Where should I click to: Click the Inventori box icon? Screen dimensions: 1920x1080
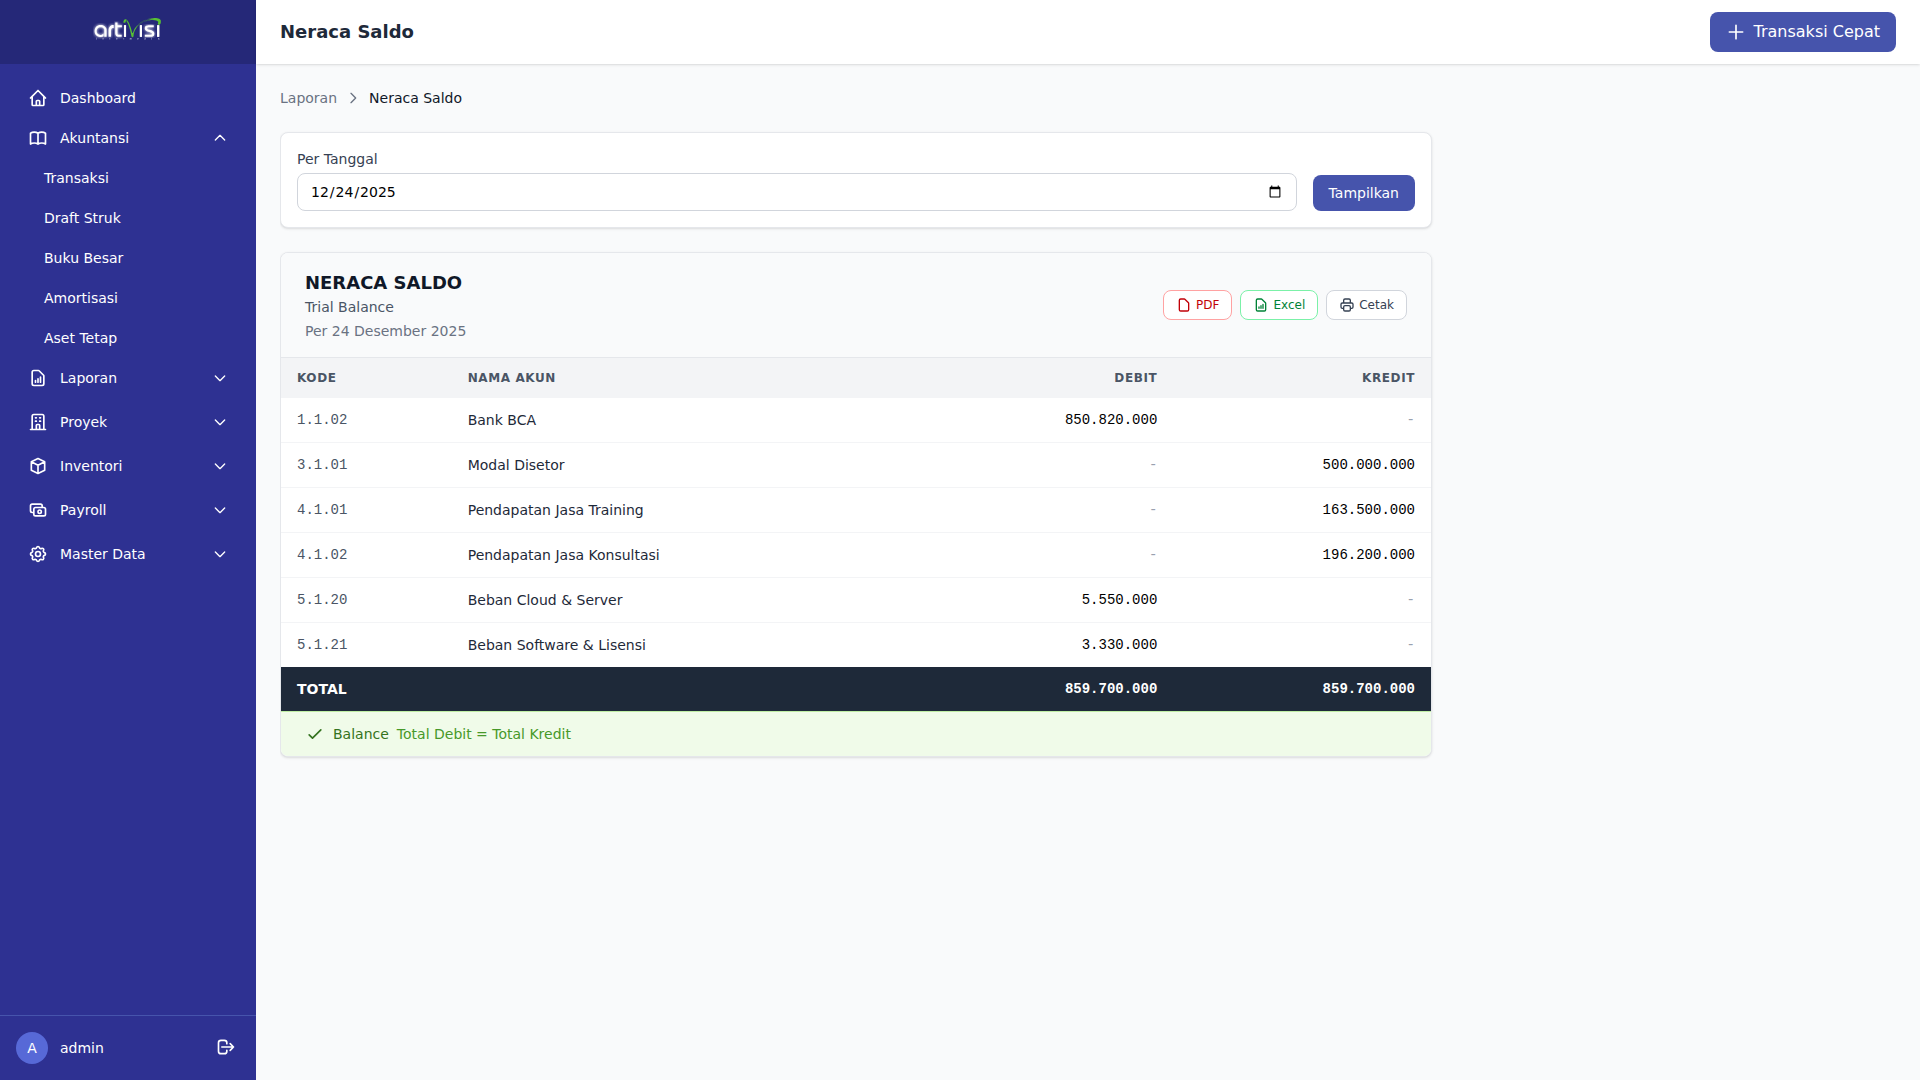tap(38, 466)
